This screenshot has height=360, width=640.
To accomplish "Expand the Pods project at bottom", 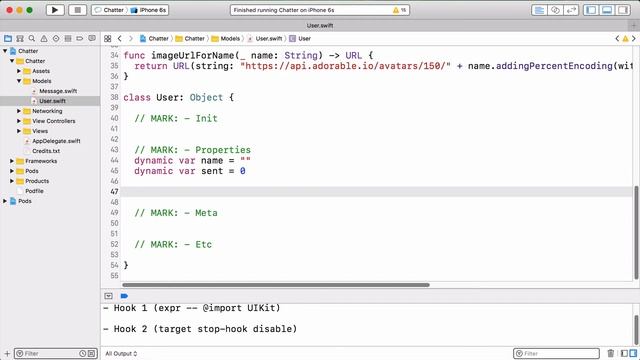I will [5, 201].
